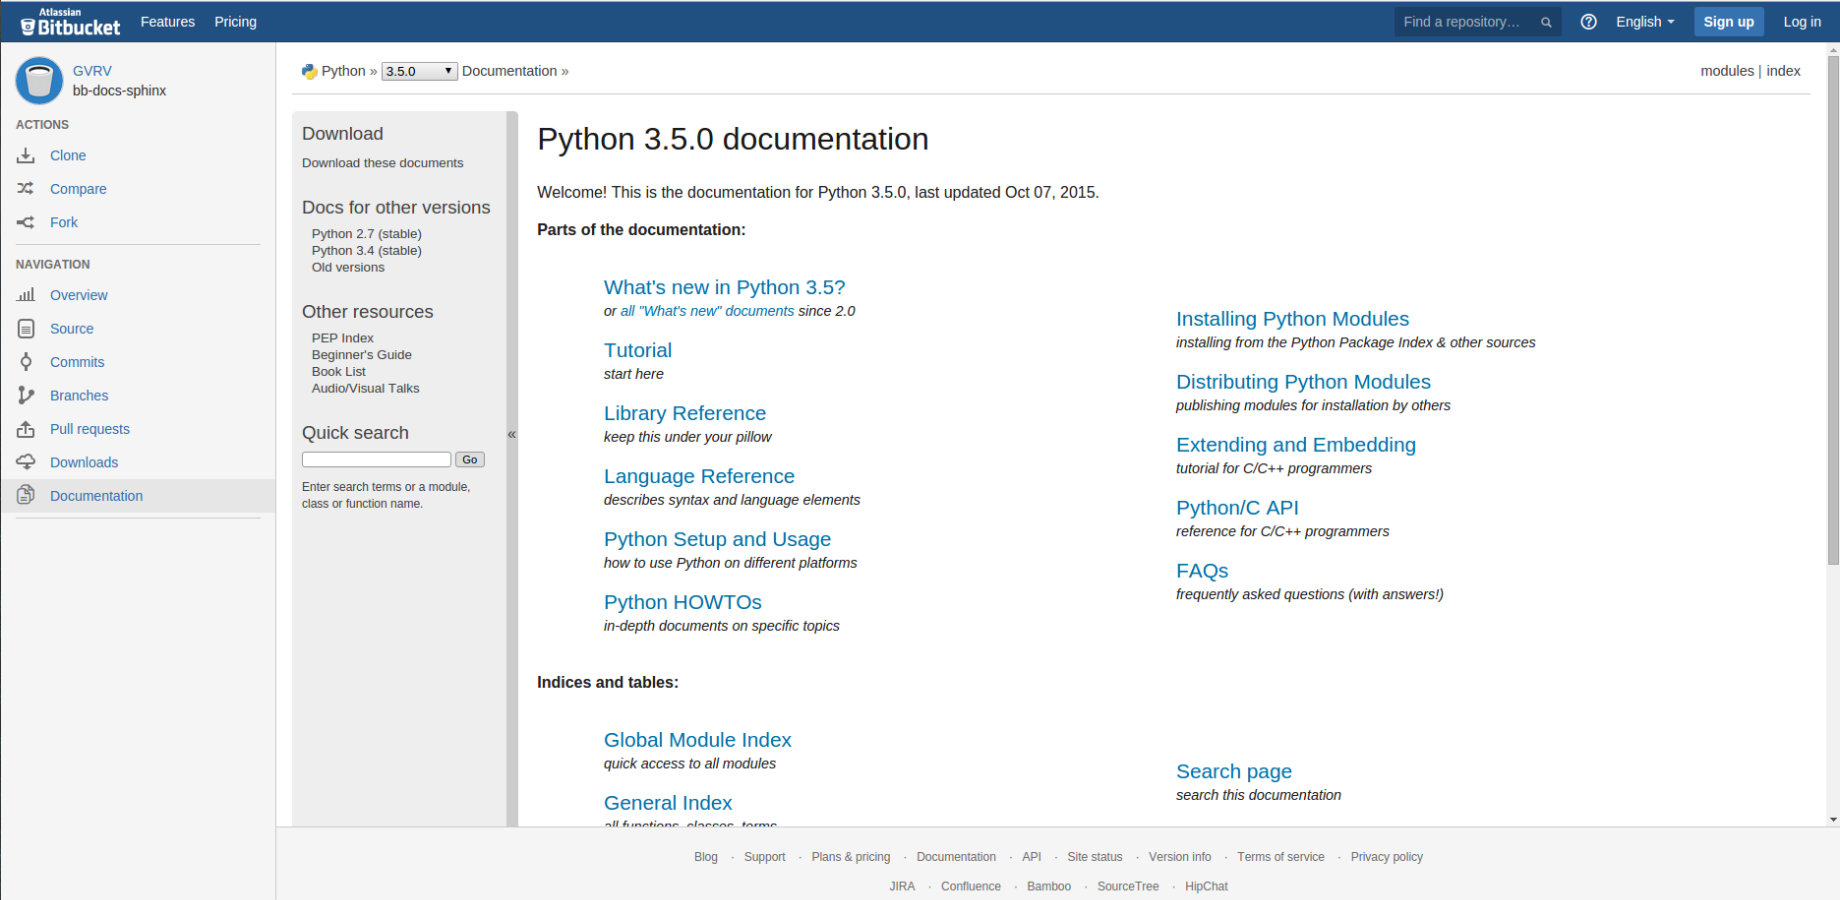Open all "What's new" documents link

(x=707, y=311)
